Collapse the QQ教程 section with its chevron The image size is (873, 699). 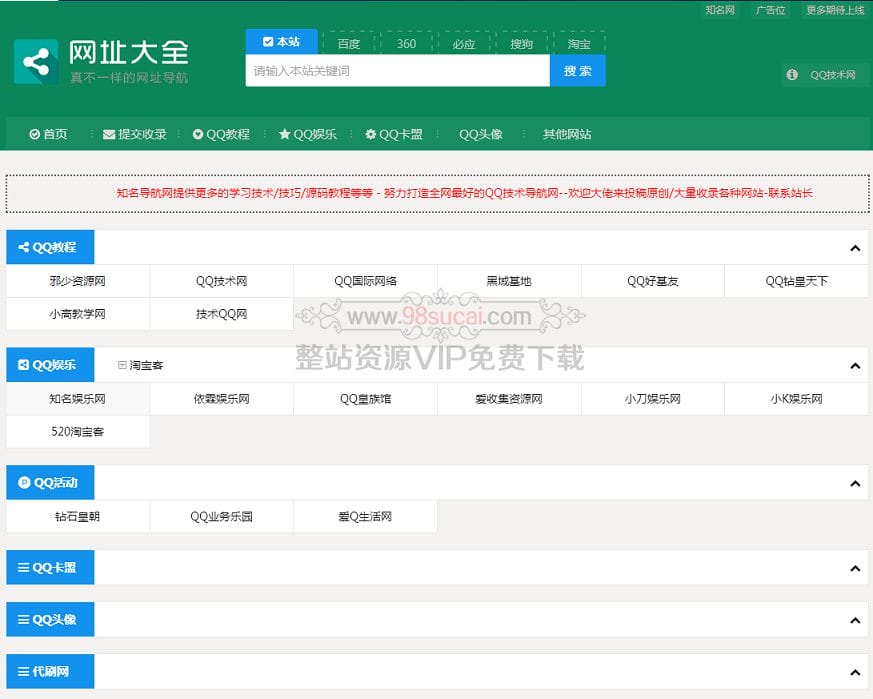855,247
